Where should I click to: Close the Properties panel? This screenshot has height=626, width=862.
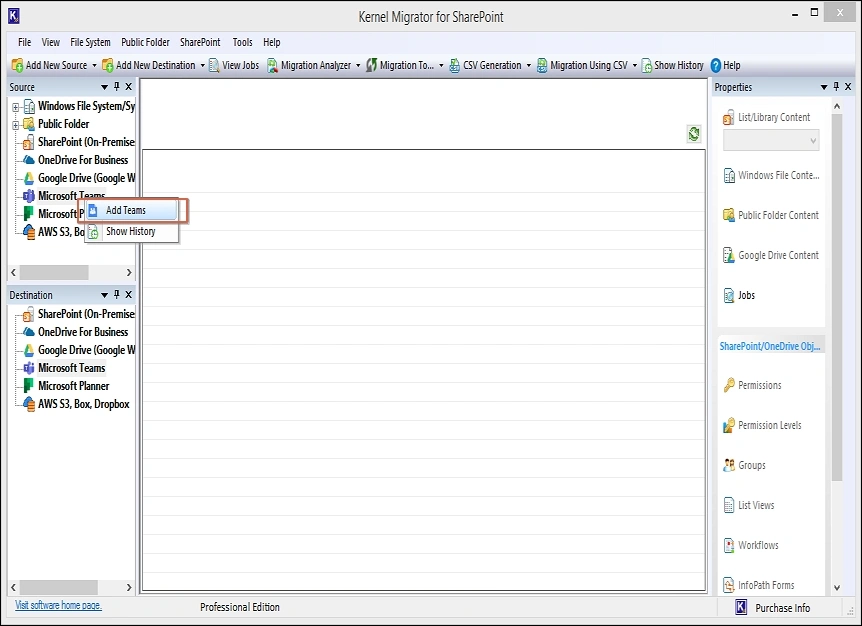[x=848, y=86]
